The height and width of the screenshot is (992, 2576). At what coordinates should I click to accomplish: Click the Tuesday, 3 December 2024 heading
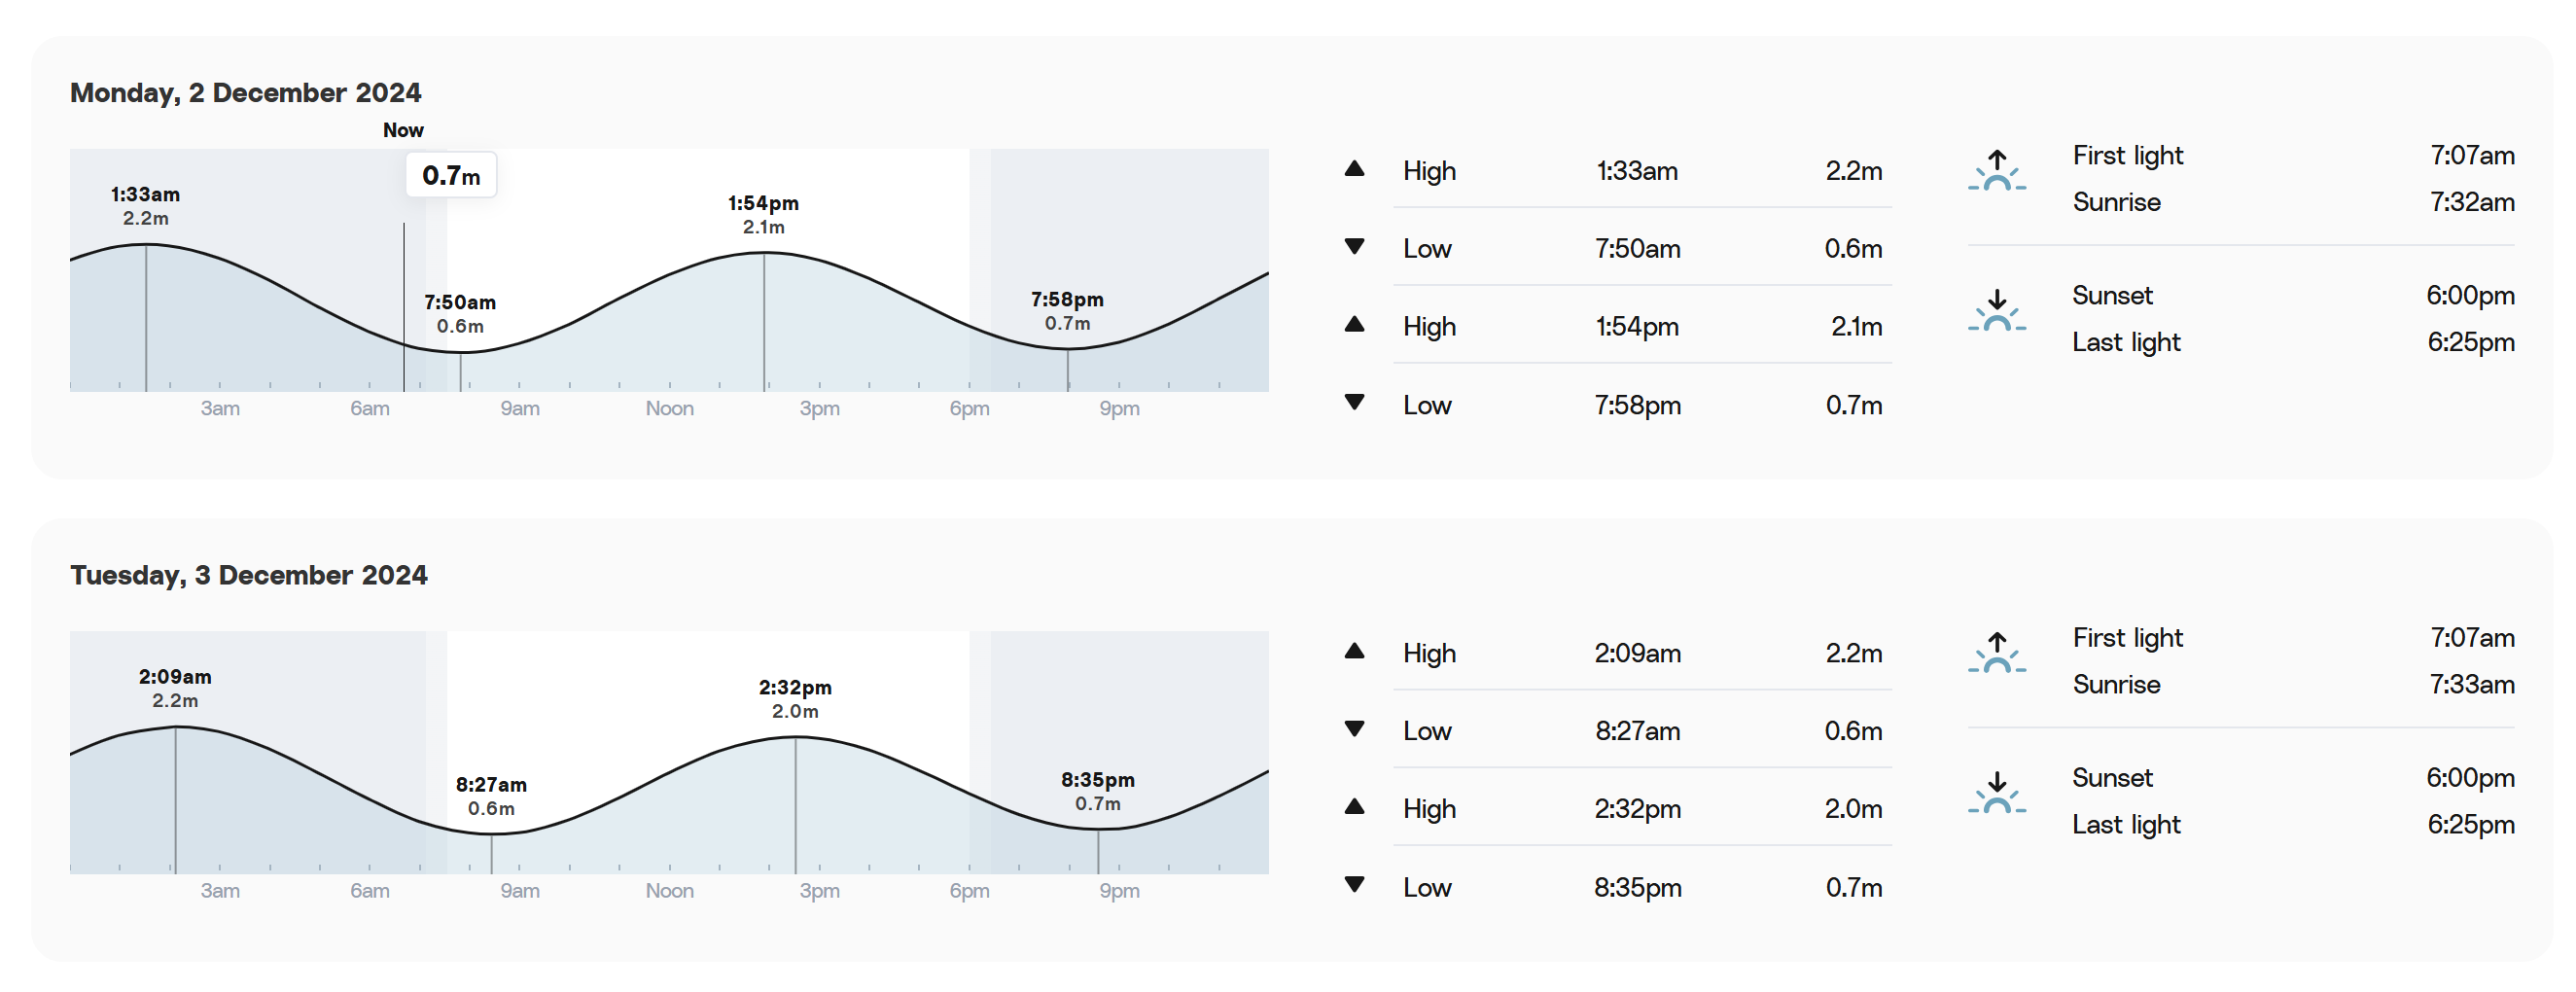pyautogui.click(x=249, y=576)
